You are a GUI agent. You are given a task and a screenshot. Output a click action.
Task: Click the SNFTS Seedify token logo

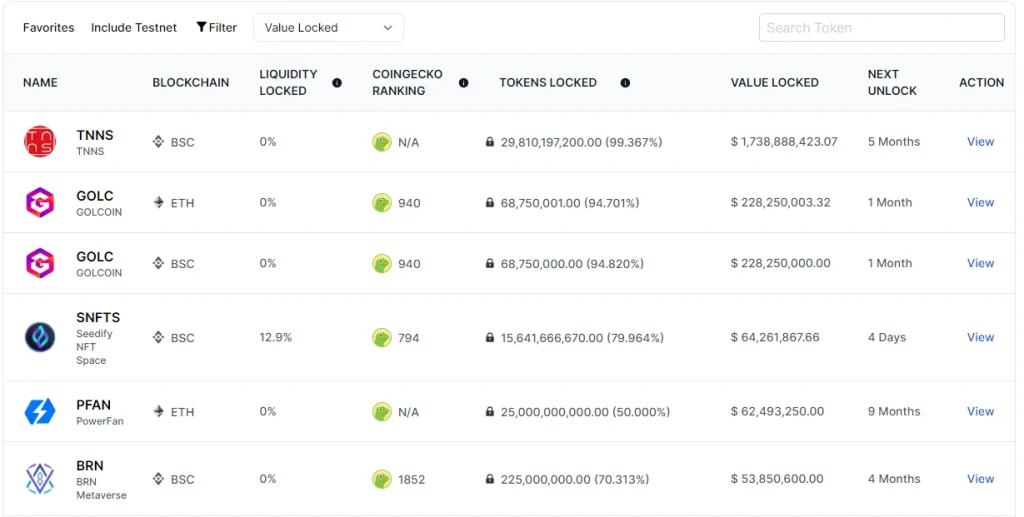tap(40, 337)
